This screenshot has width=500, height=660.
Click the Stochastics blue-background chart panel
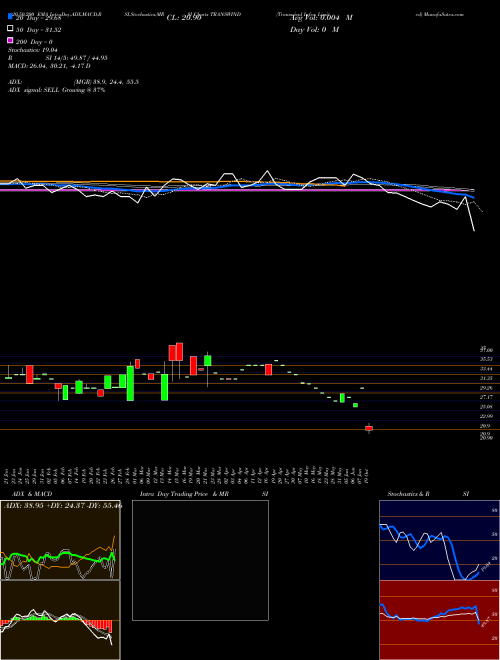pos(439,540)
